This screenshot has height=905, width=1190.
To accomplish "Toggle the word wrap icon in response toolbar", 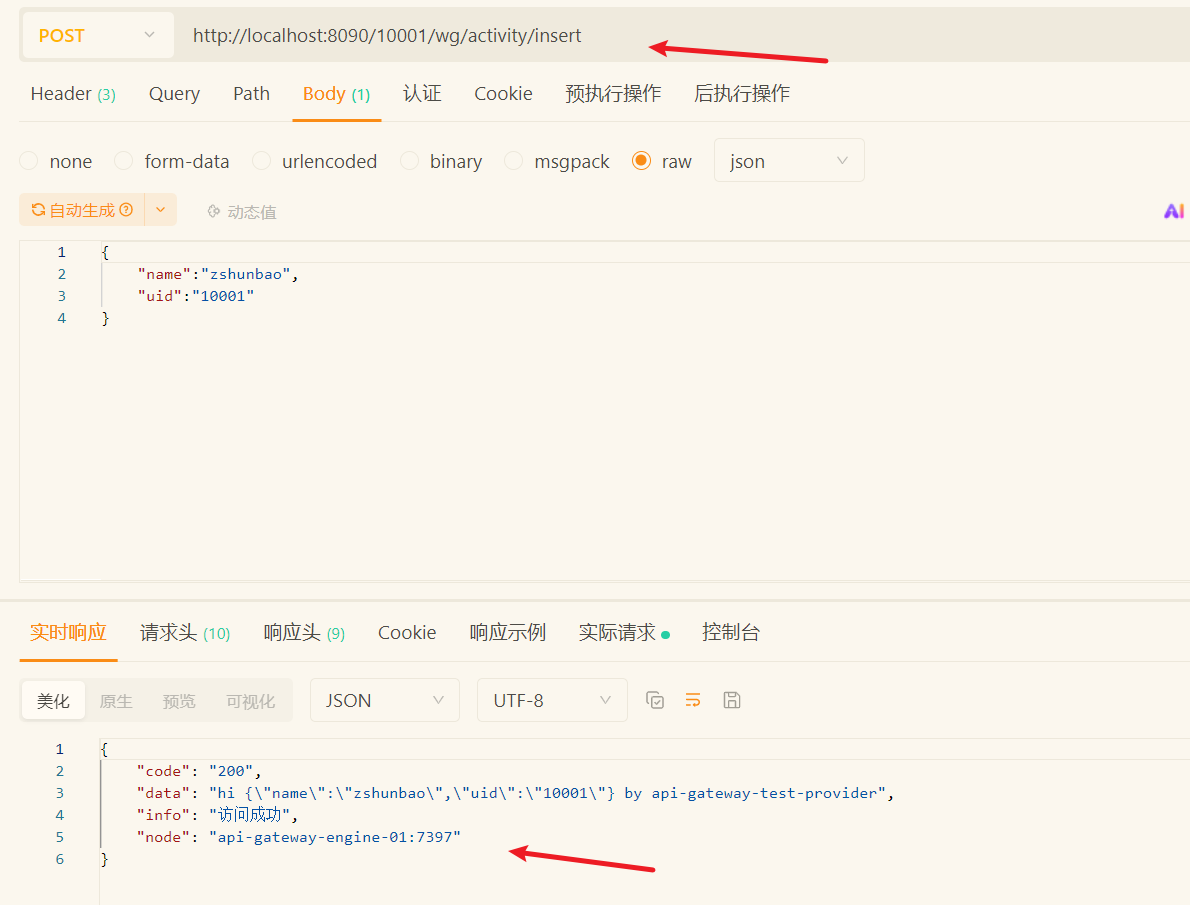I will coord(693,700).
